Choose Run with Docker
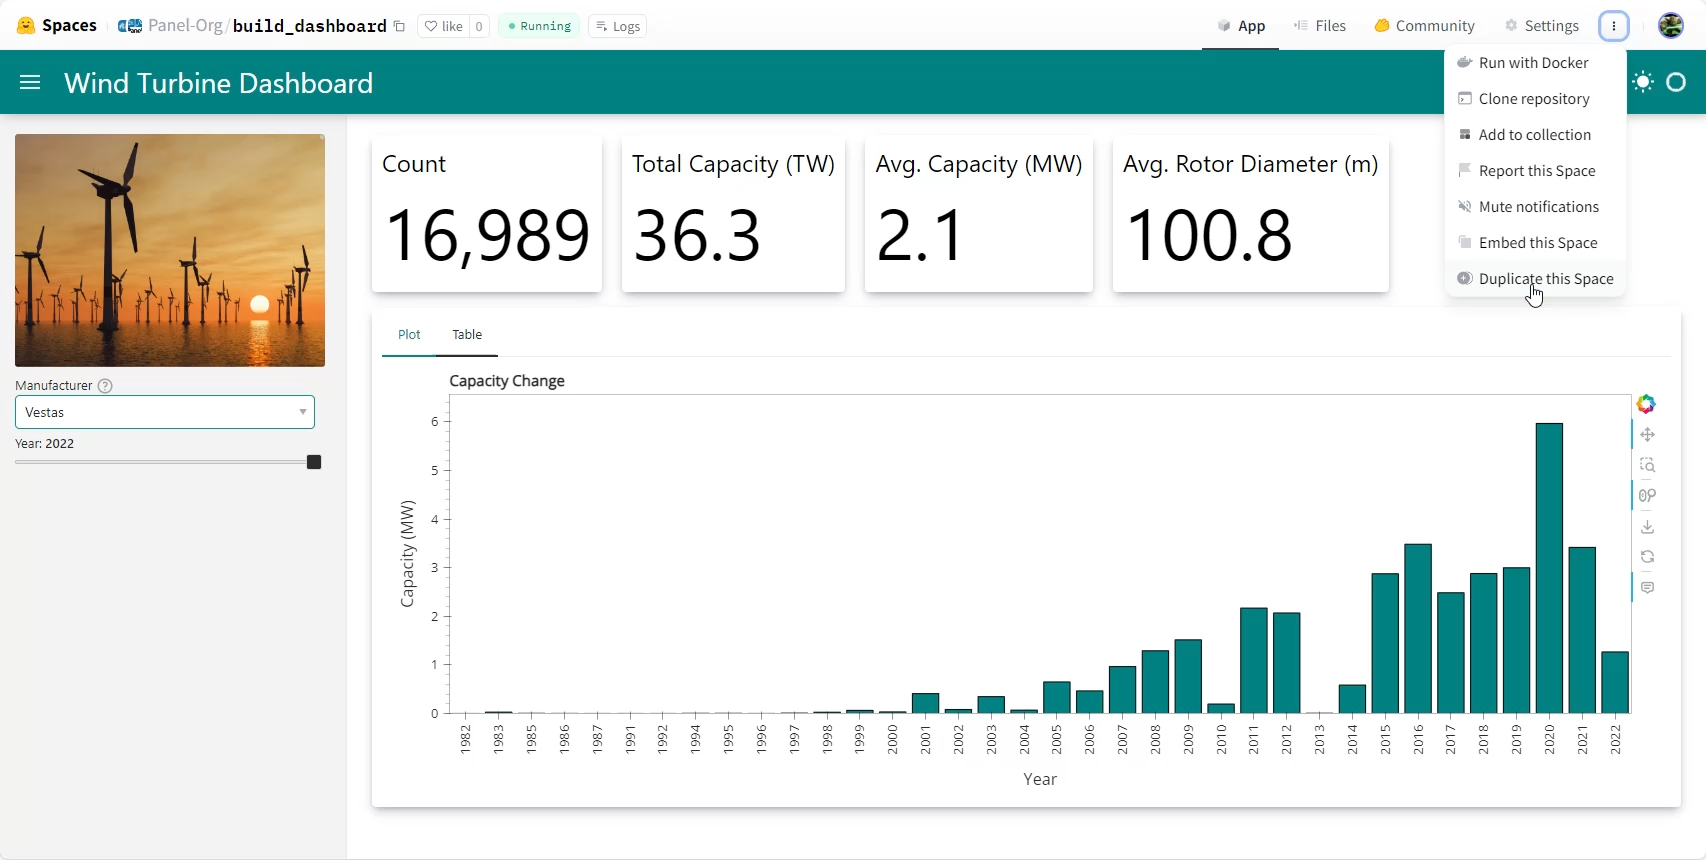 click(1535, 63)
